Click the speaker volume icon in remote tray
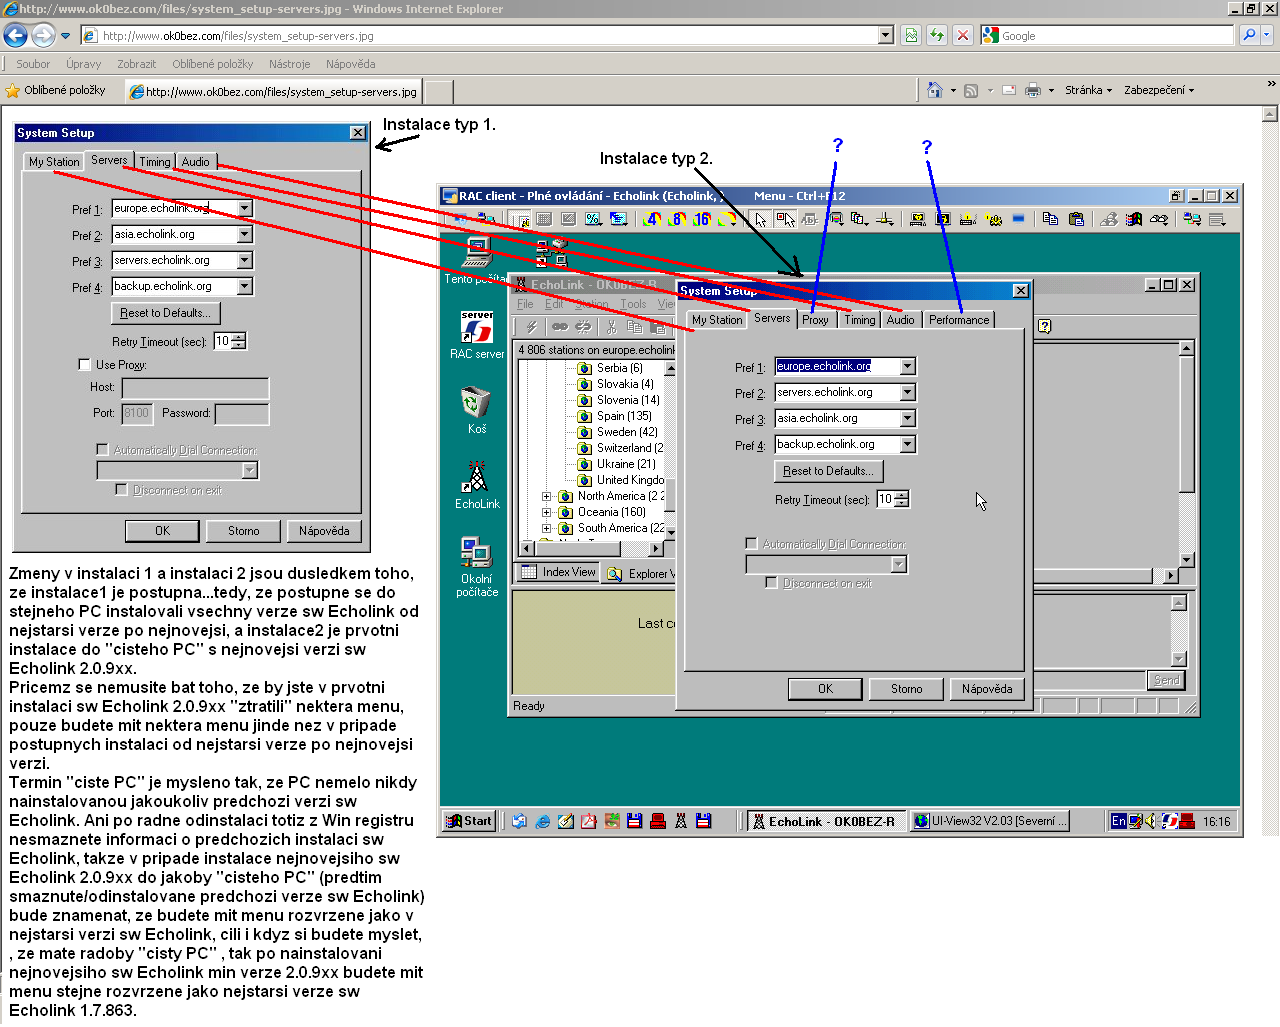The width and height of the screenshot is (1280, 1027). click(1151, 821)
